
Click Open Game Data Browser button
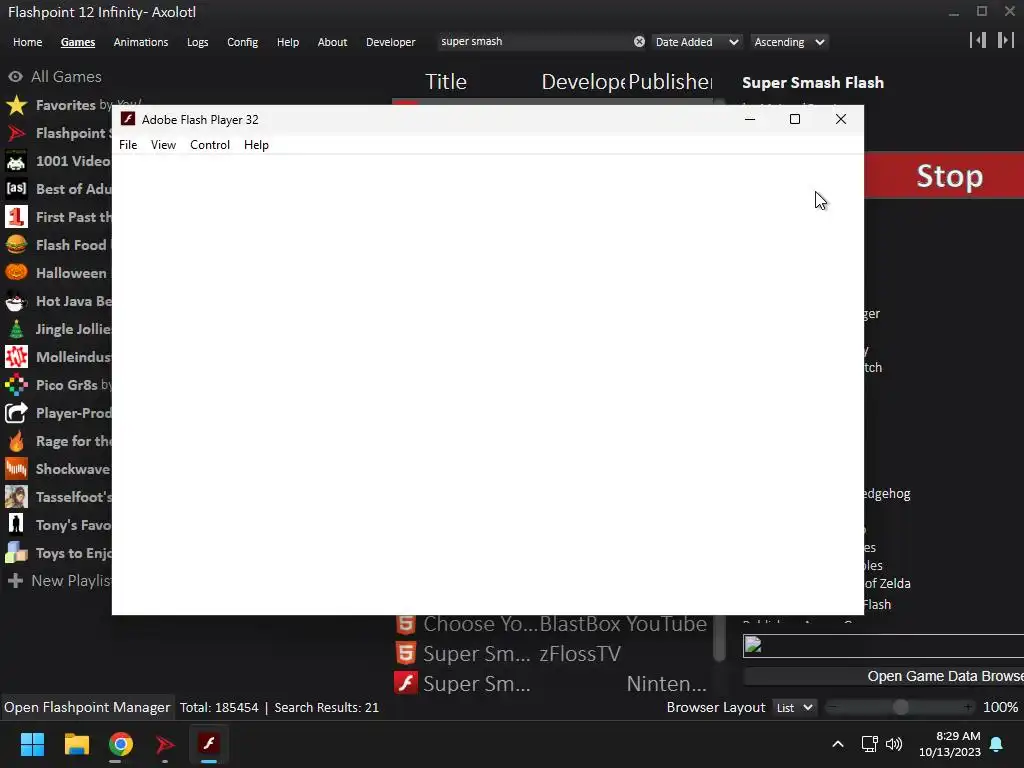pos(884,677)
